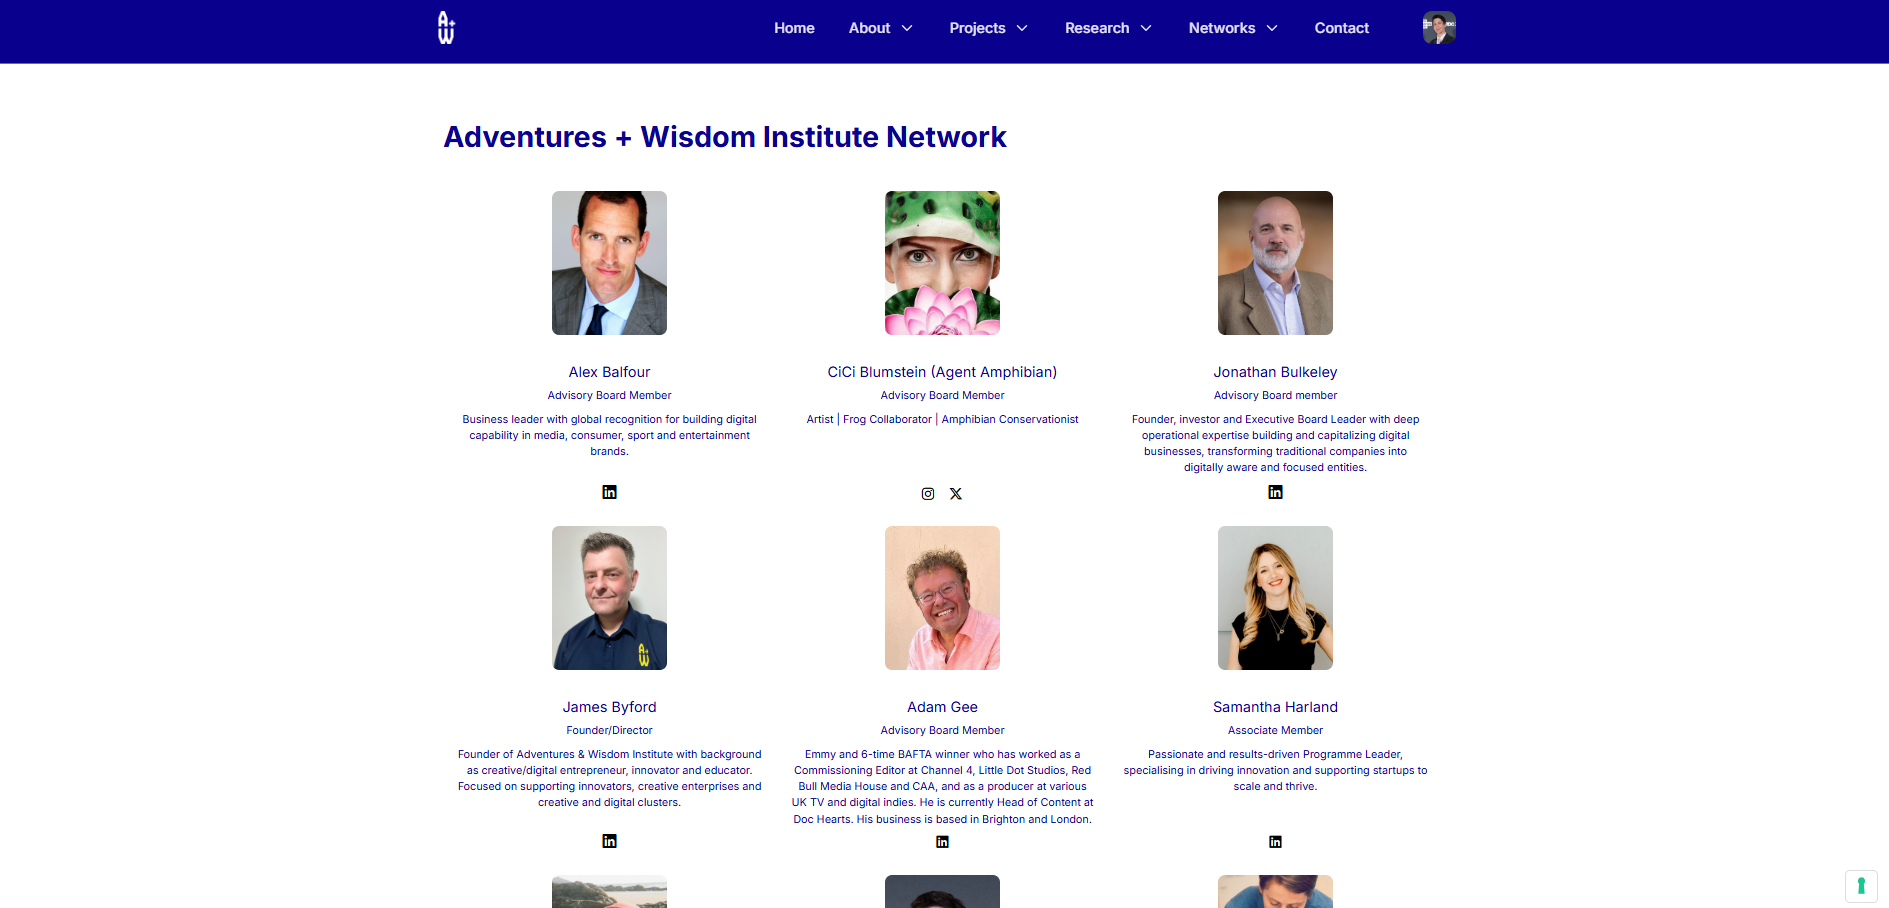Click the green accessibility icon at bottom right
1889x908 pixels.
click(1861, 886)
